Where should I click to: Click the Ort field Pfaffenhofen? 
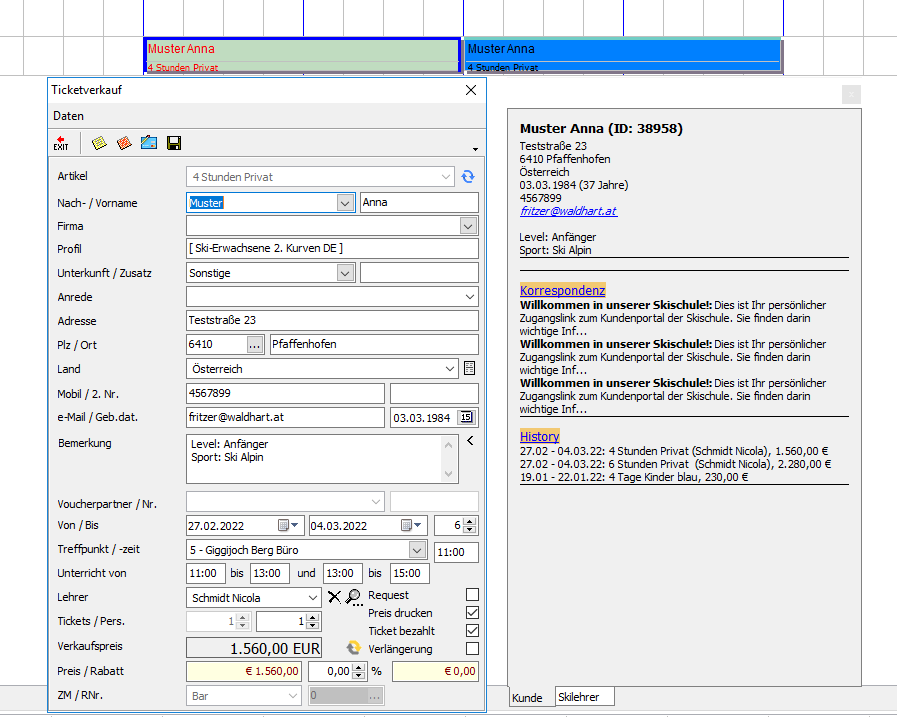pos(374,344)
